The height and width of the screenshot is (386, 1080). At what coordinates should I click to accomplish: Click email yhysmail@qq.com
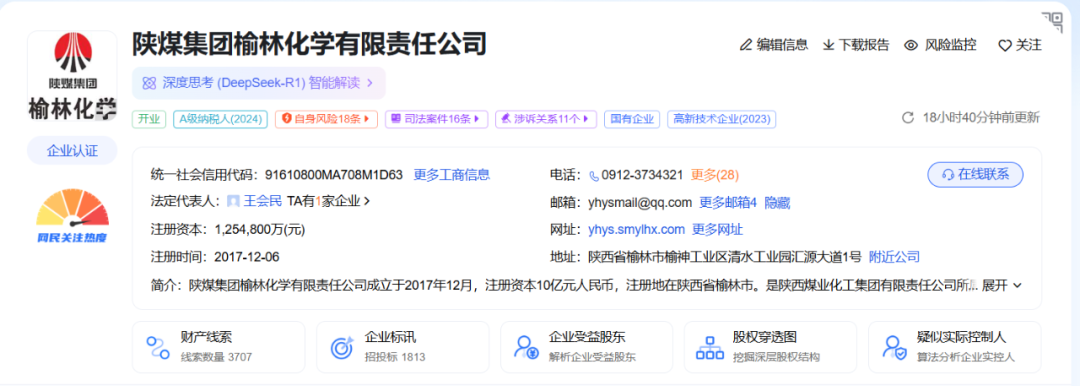(639, 203)
